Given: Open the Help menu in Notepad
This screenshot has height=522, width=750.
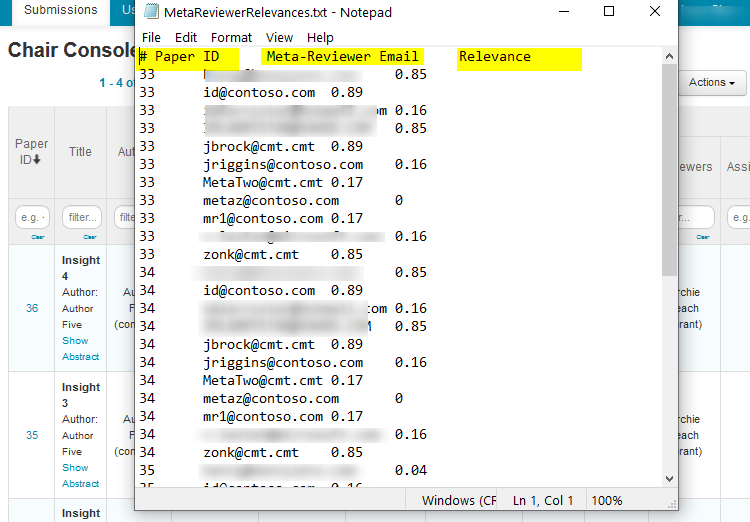Looking at the screenshot, I should pyautogui.click(x=320, y=37).
